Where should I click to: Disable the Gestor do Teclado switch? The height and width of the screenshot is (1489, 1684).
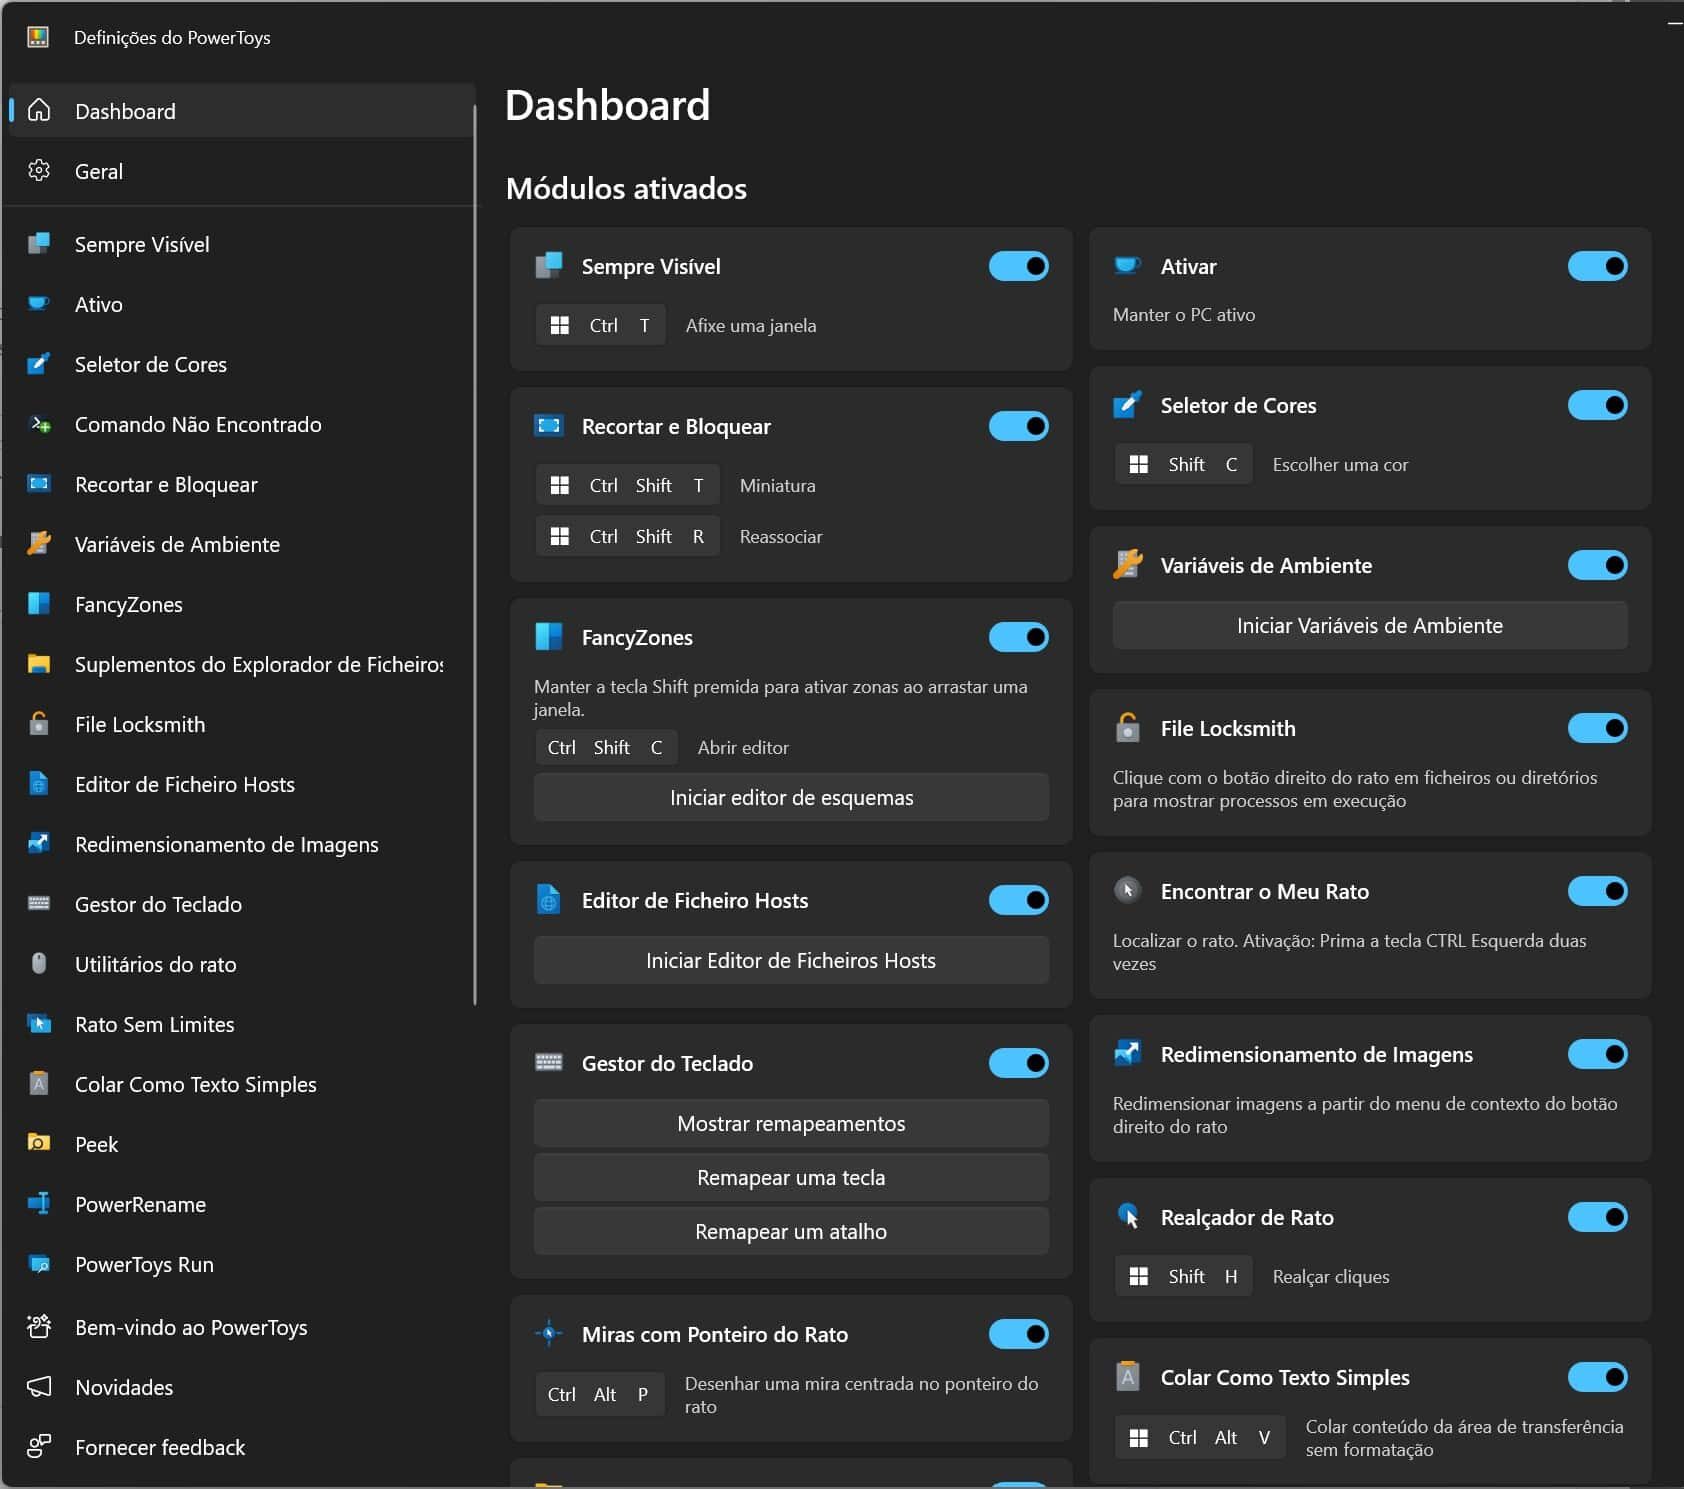click(x=1018, y=1063)
